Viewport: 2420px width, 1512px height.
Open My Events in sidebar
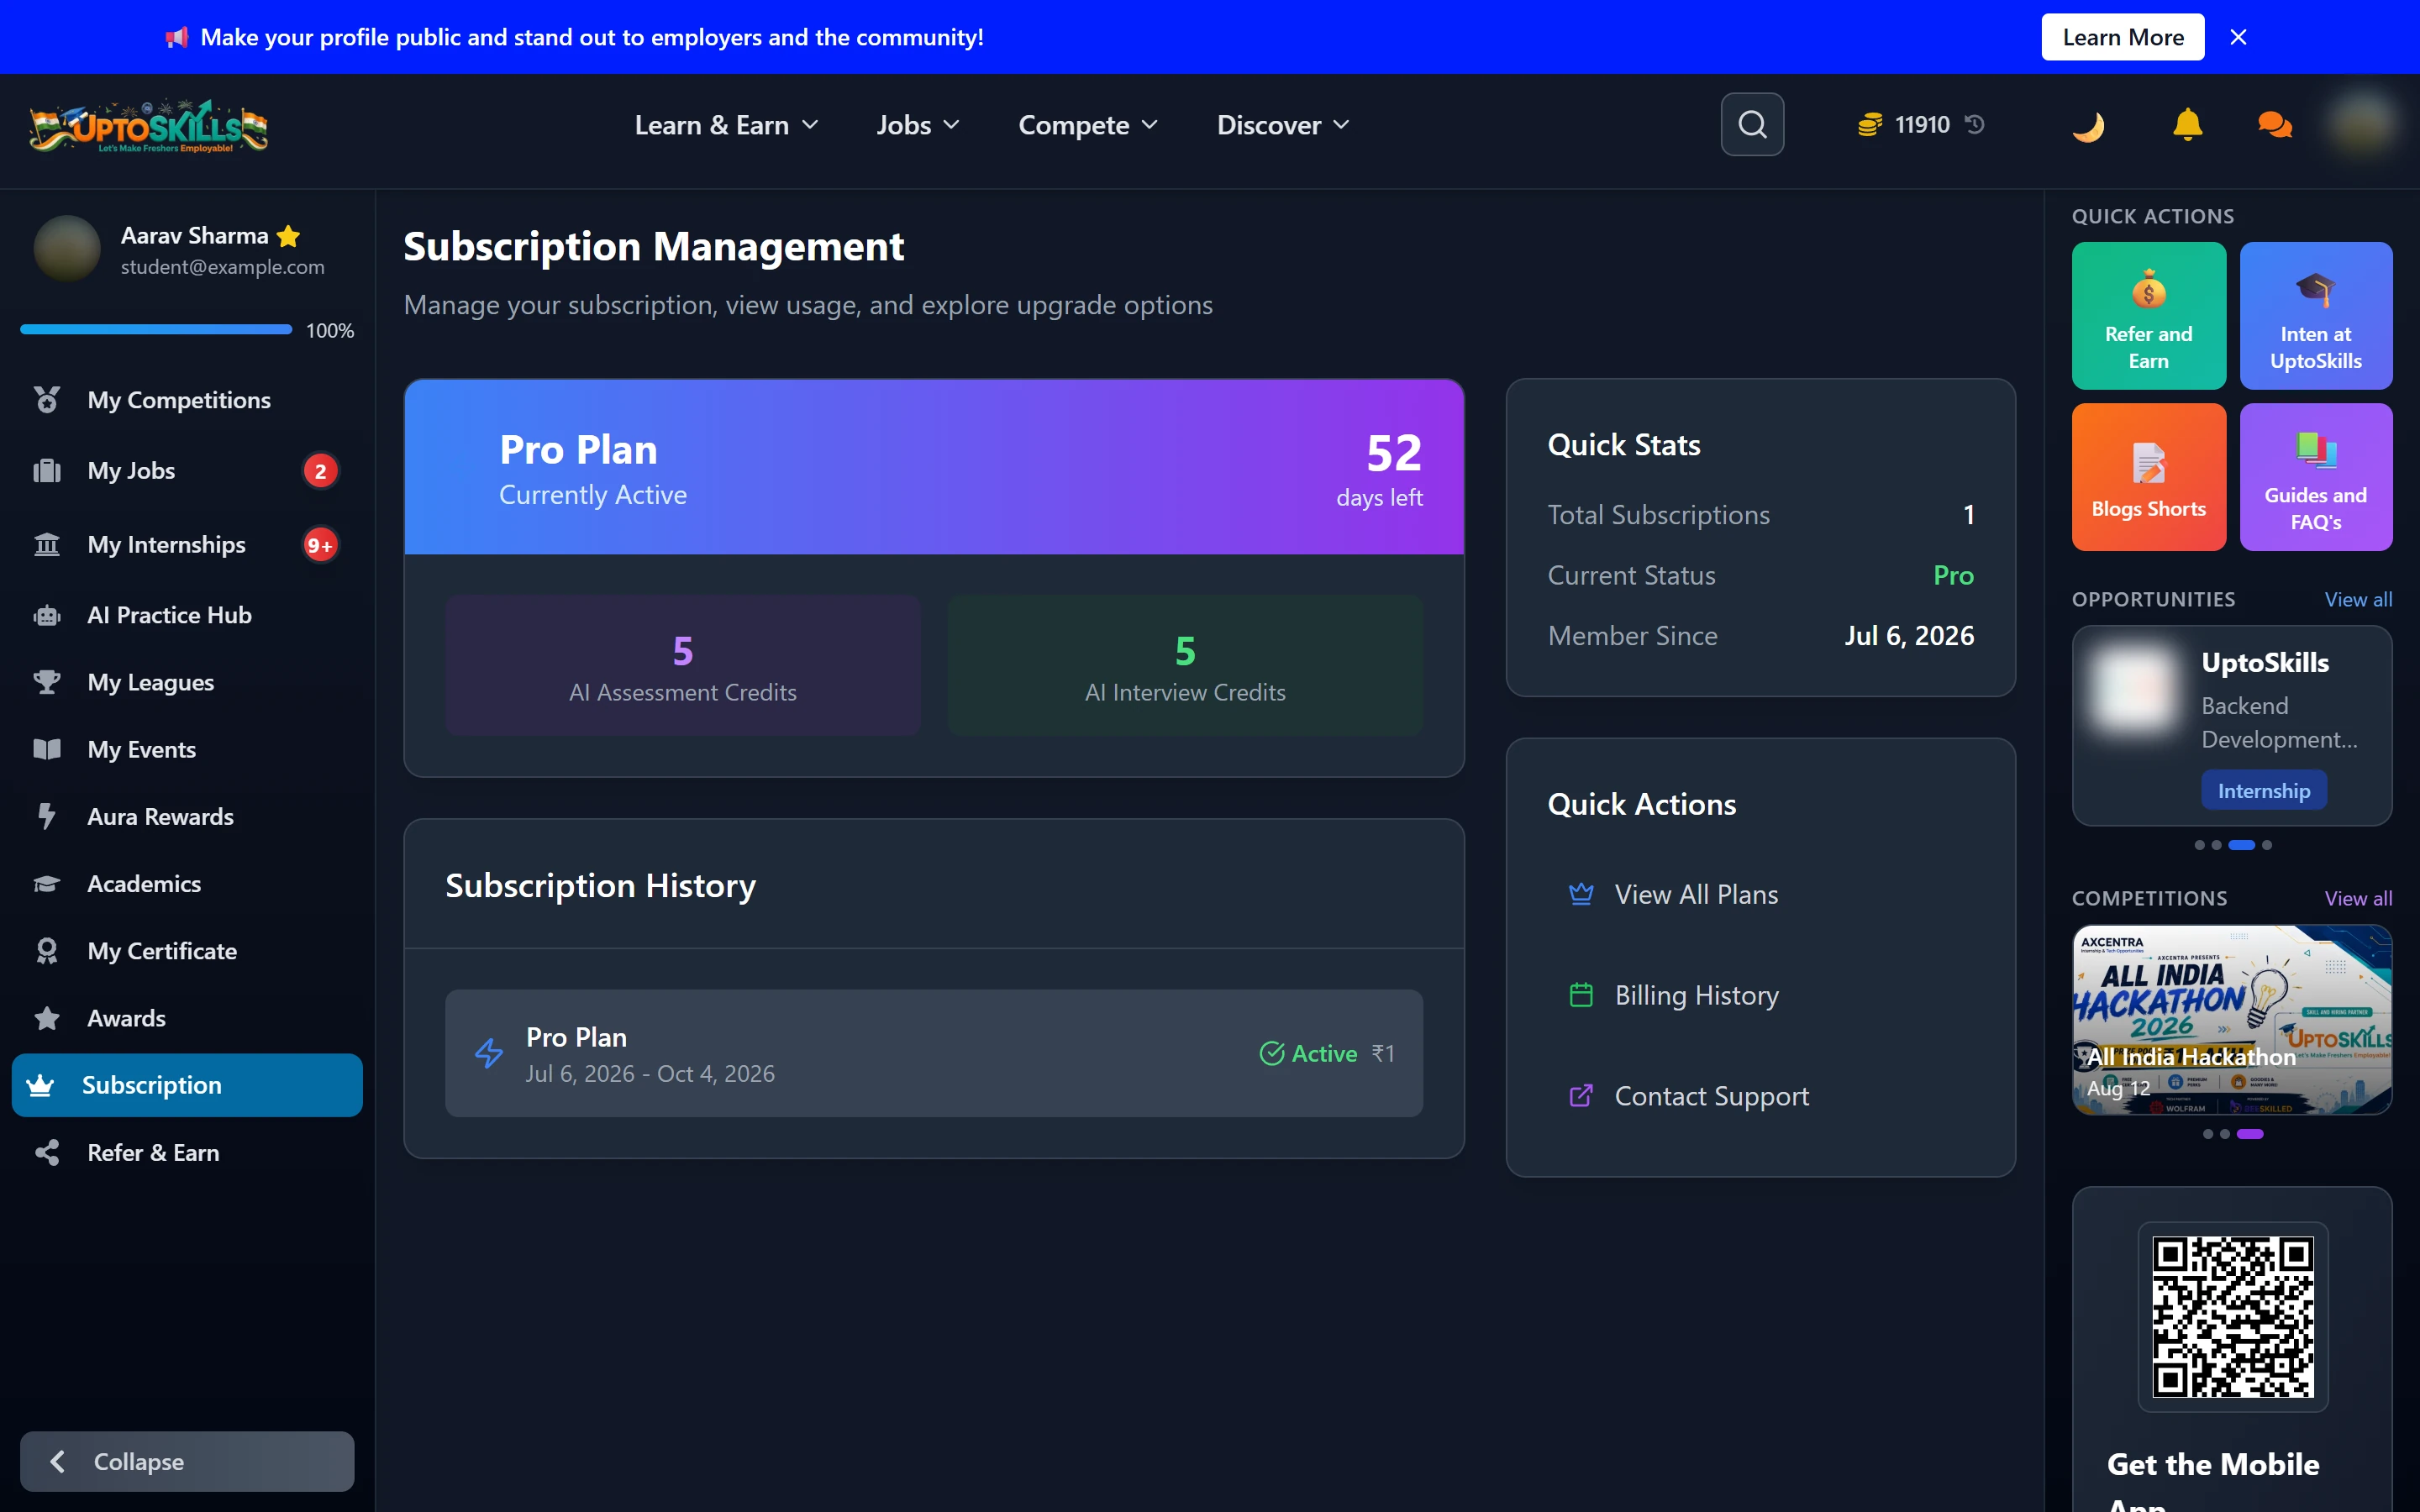tap(187, 749)
